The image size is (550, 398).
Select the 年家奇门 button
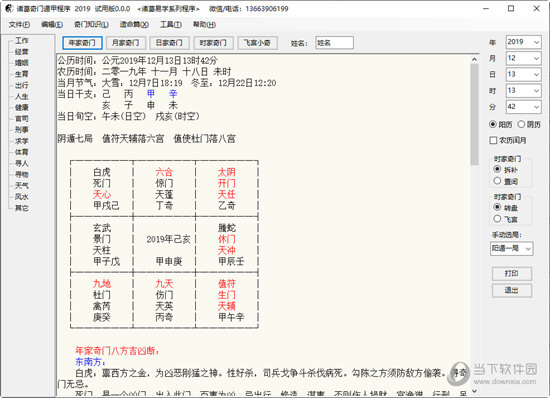coord(82,43)
